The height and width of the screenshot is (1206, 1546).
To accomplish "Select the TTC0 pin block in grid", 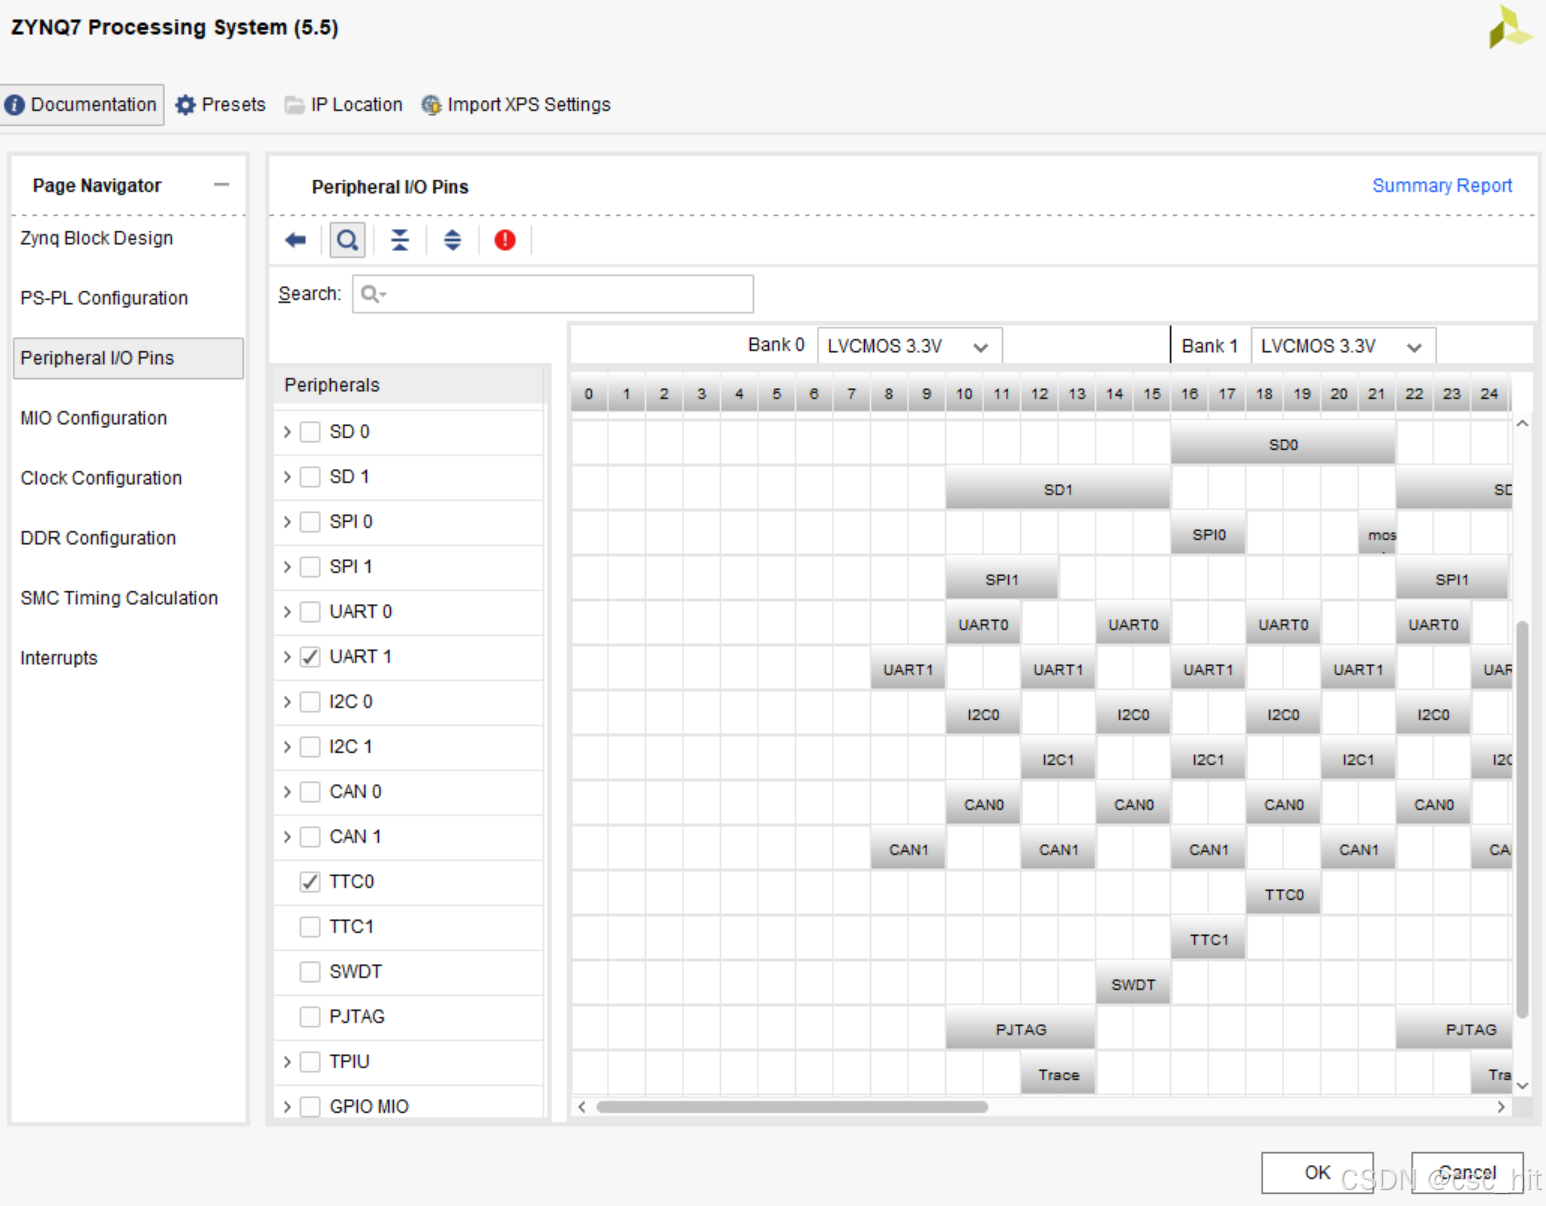I will point(1284,894).
